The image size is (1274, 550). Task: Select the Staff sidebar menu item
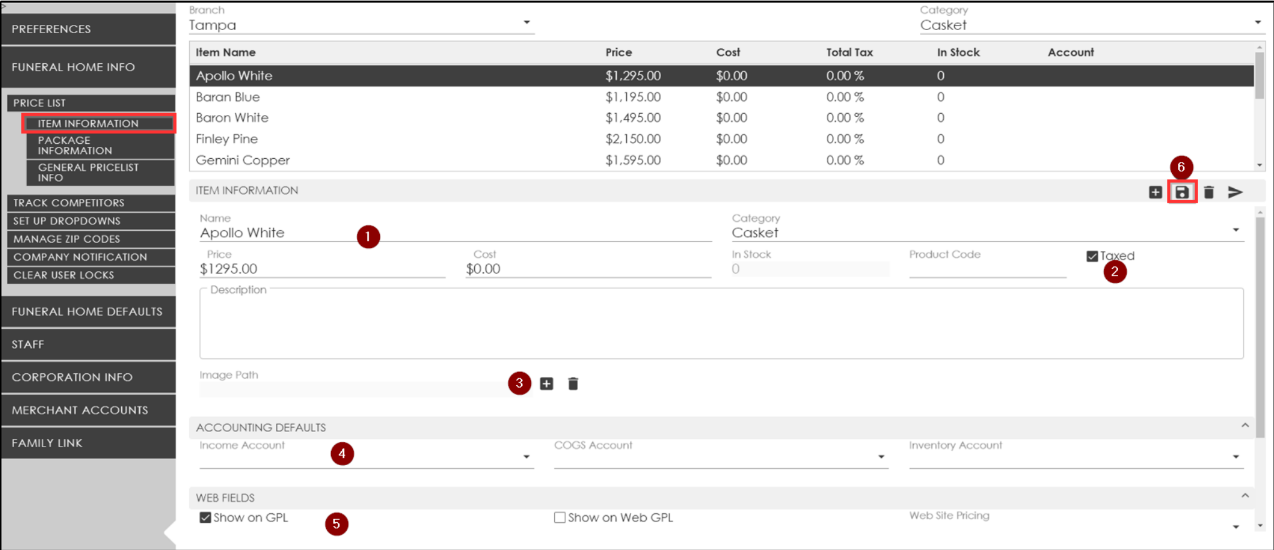coord(88,344)
